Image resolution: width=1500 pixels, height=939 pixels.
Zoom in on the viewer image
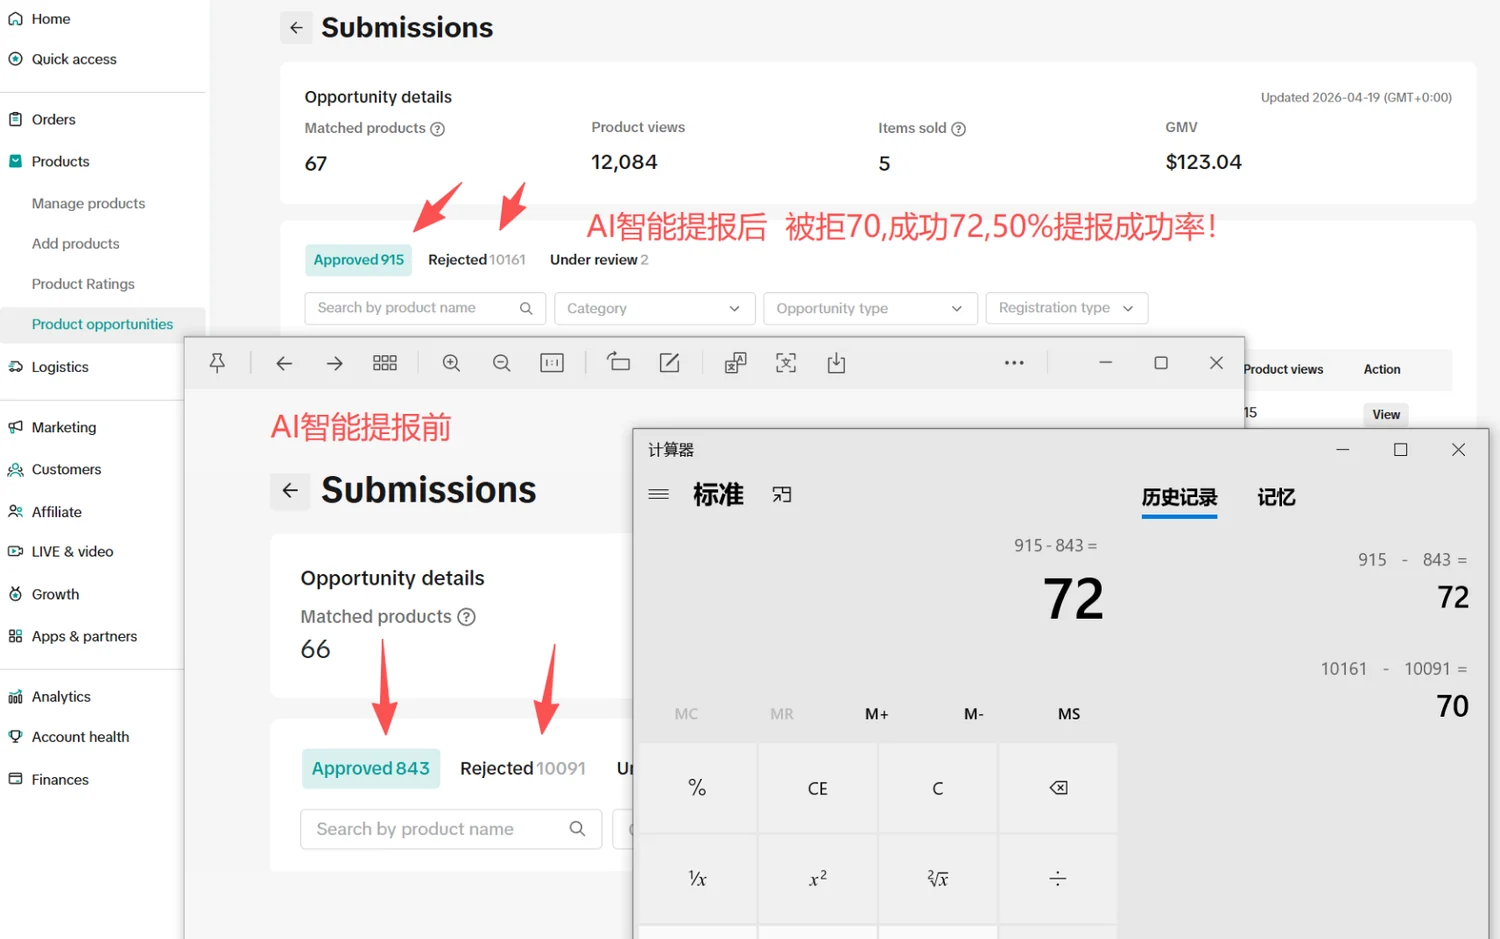[x=451, y=363]
